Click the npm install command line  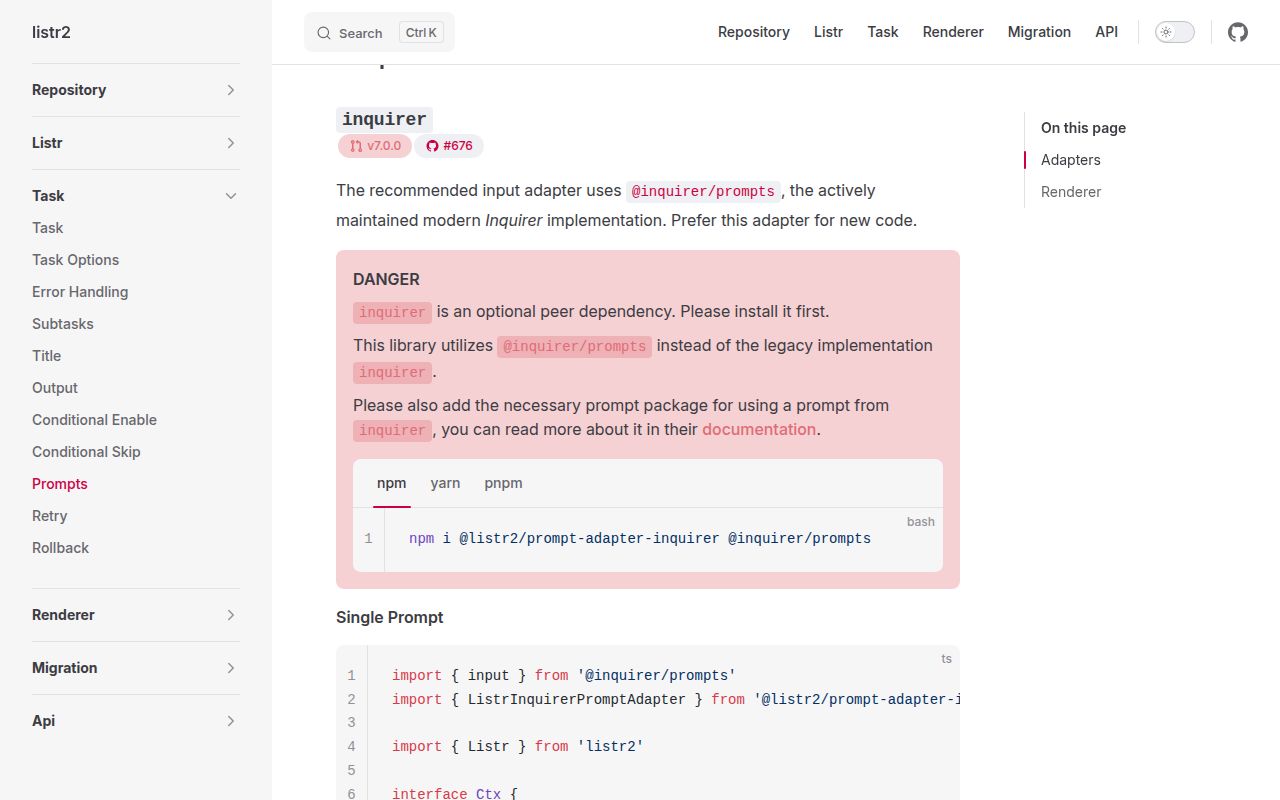coord(640,538)
